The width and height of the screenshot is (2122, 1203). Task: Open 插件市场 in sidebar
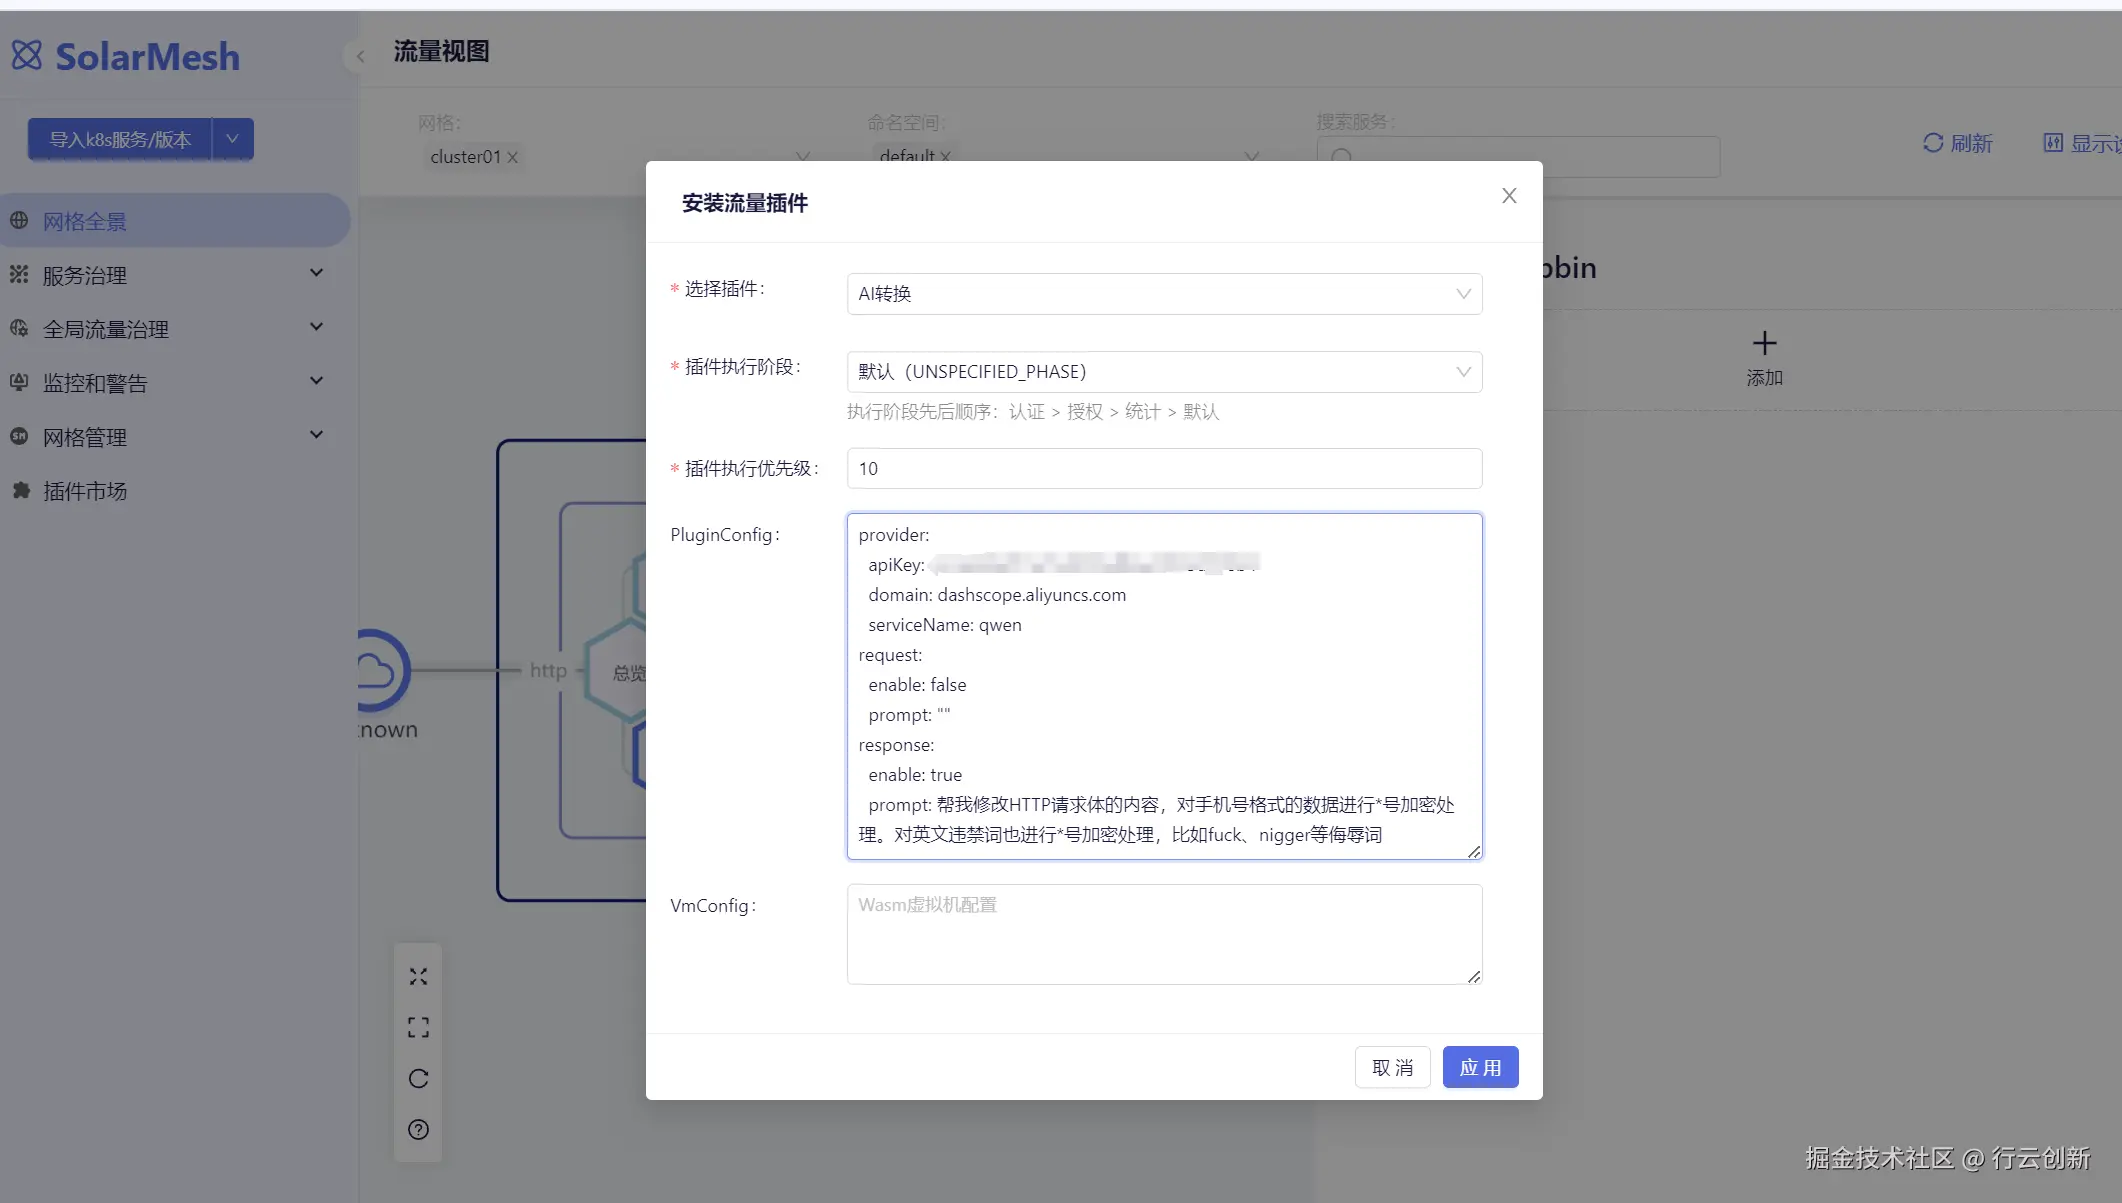pos(85,491)
